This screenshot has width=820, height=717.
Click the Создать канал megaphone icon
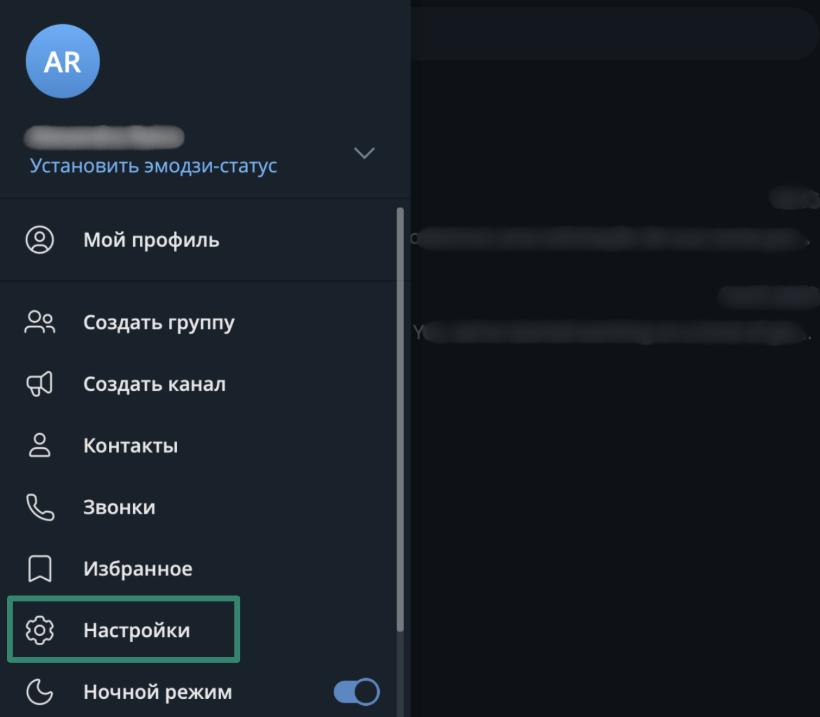point(40,384)
